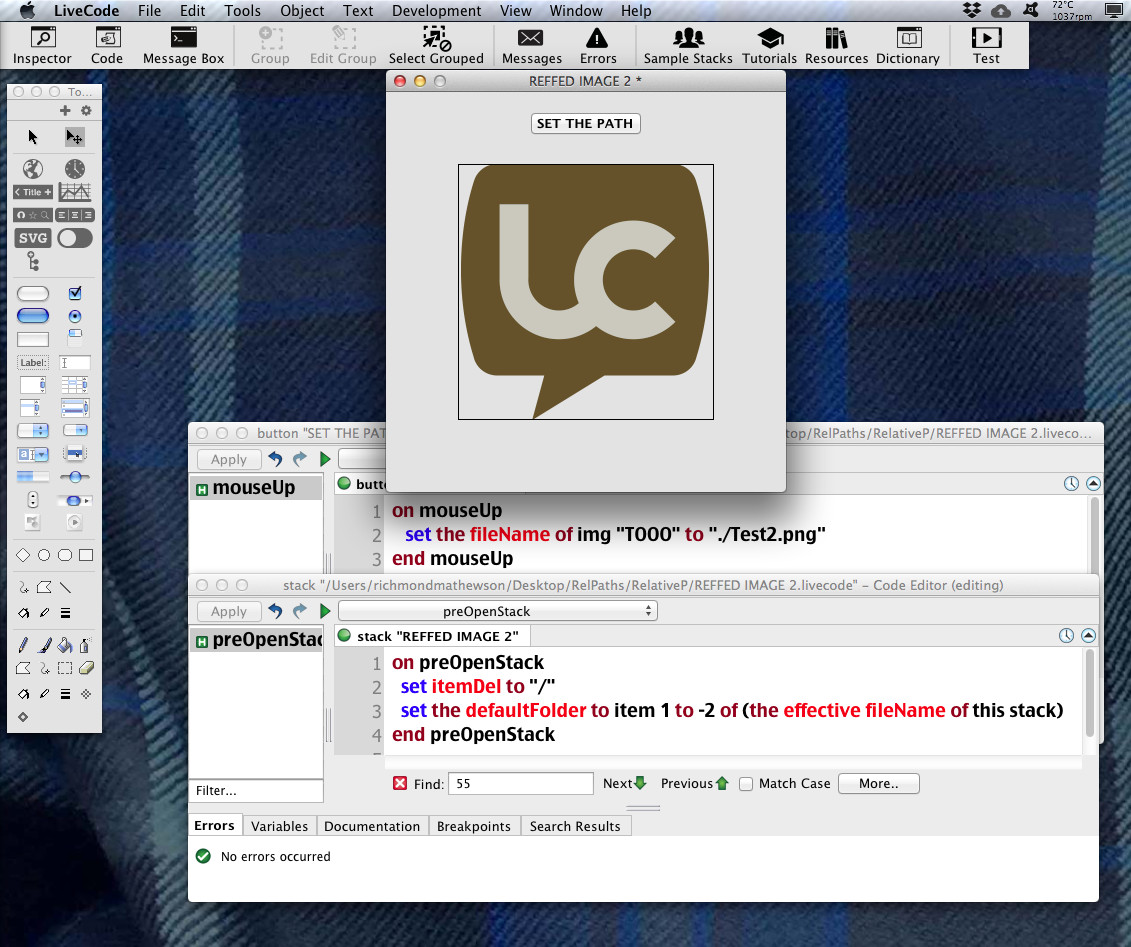Click the More.. button in find bar

[878, 784]
